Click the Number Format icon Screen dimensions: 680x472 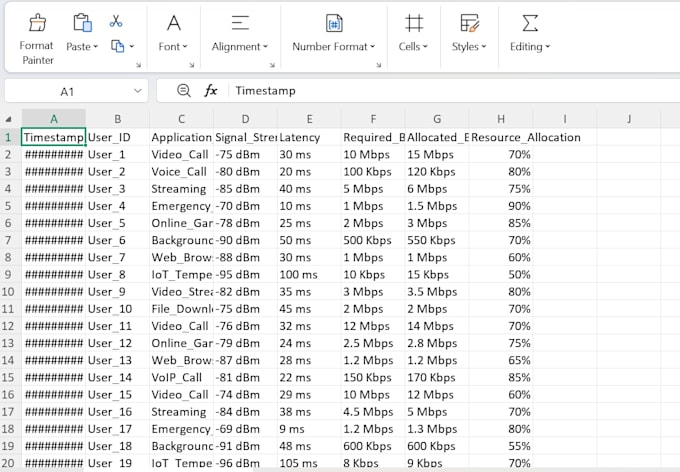click(x=333, y=23)
